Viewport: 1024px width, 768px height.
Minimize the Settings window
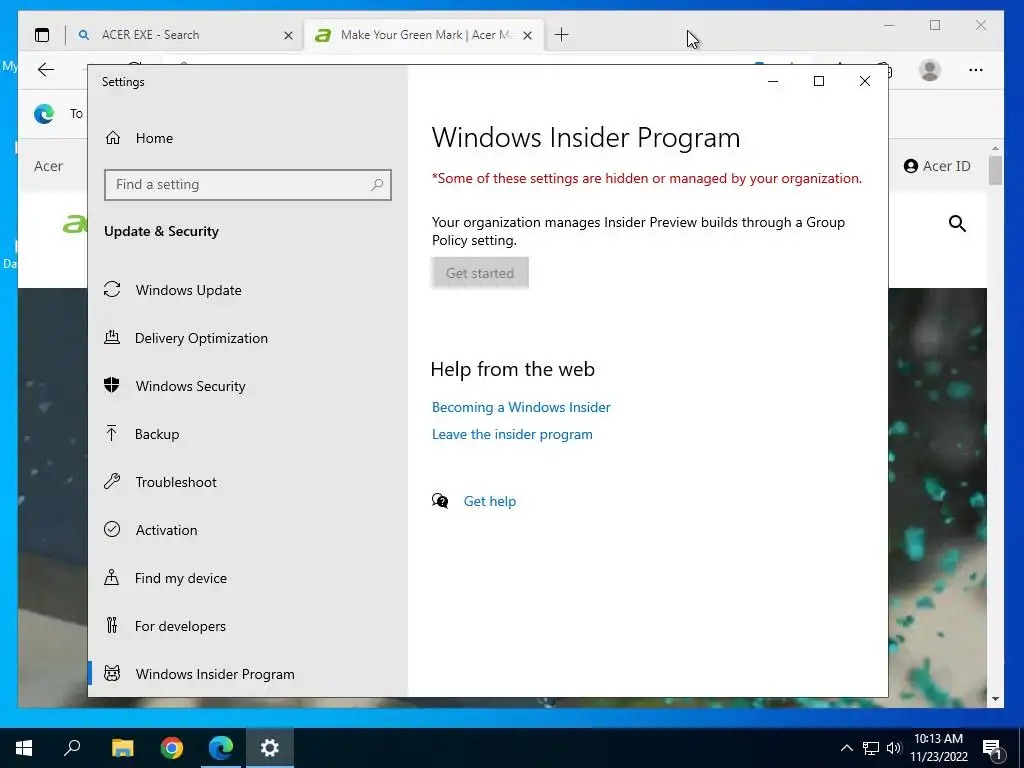coord(773,81)
